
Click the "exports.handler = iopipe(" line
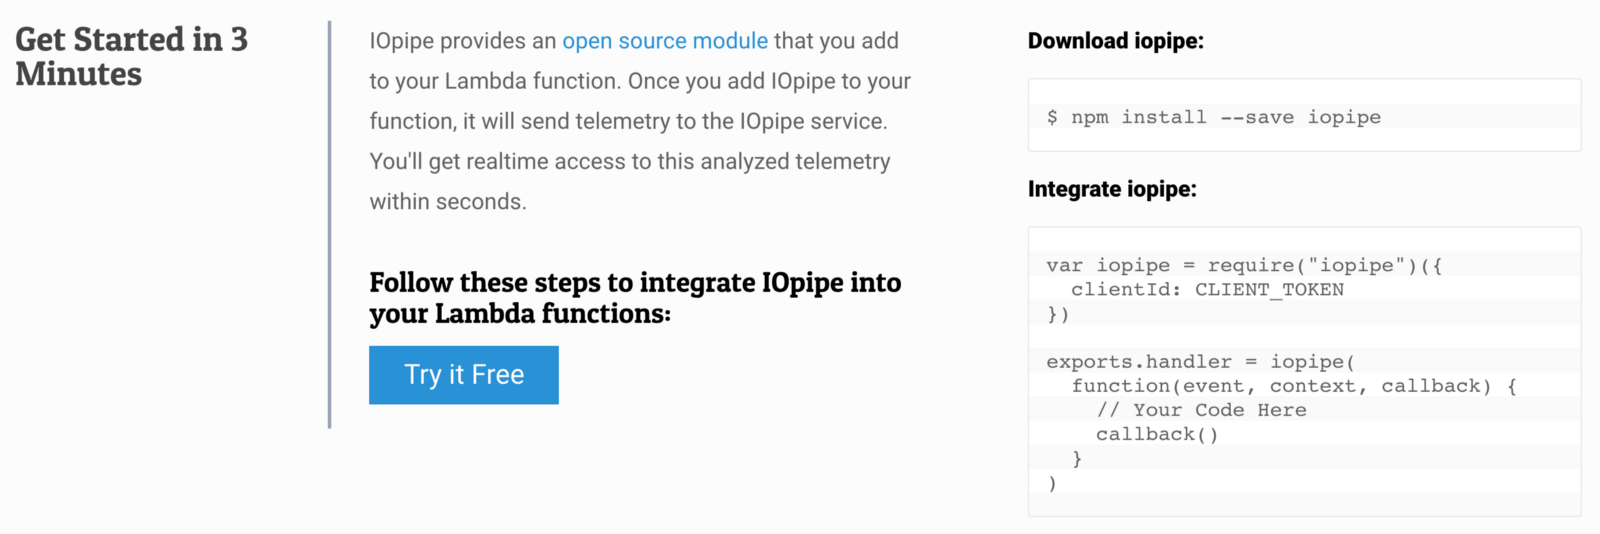click(1200, 362)
